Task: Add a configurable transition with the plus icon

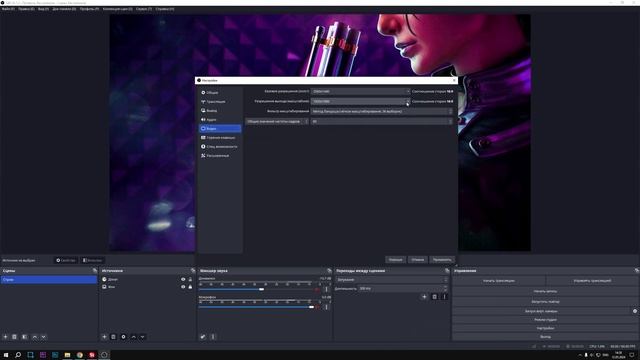Action: coord(424,297)
